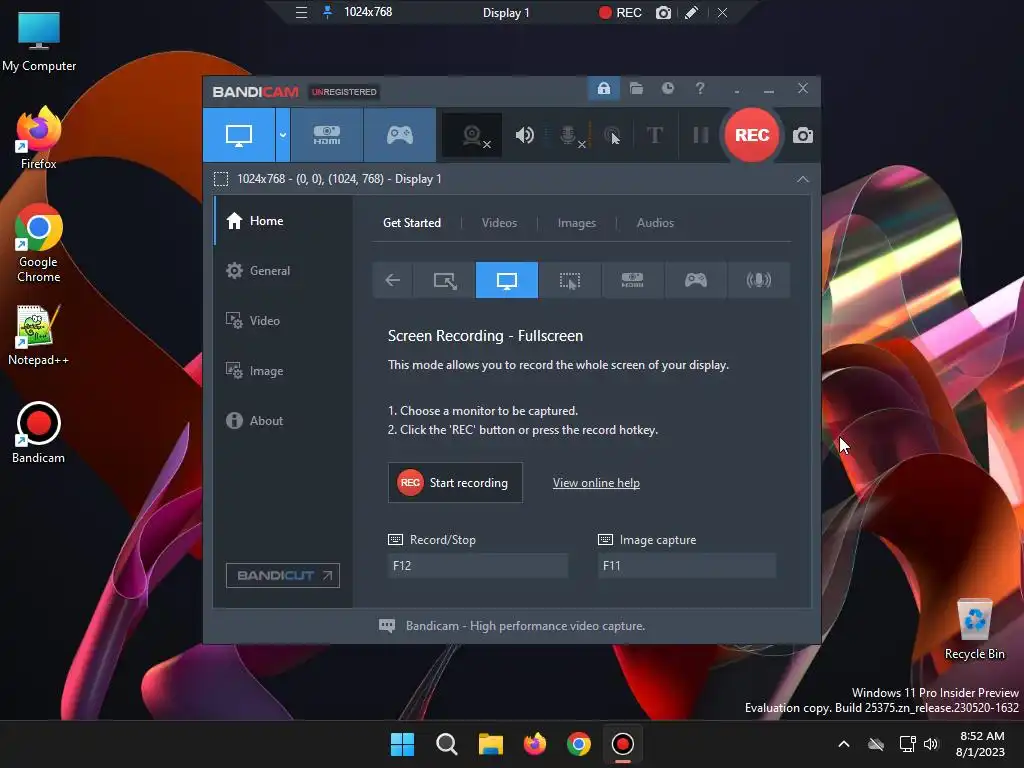Click the UNREGISTERED badge
The image size is (1024, 768).
point(344,92)
